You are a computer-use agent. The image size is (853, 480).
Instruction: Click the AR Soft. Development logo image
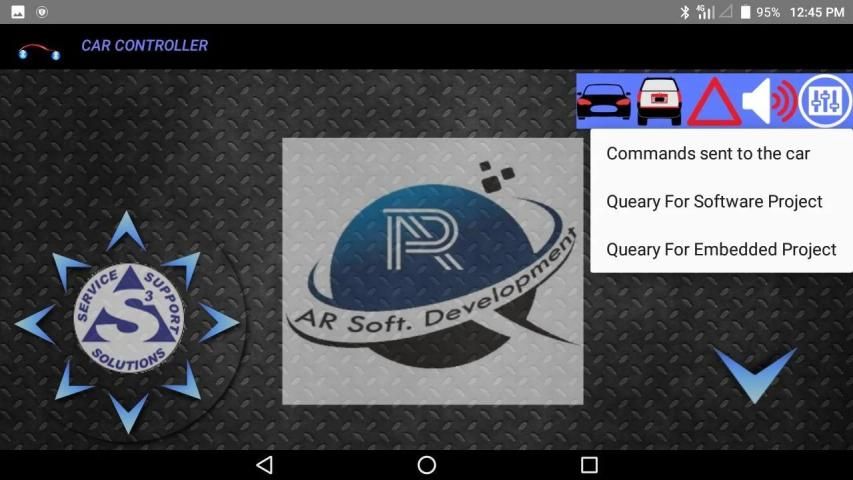click(432, 271)
